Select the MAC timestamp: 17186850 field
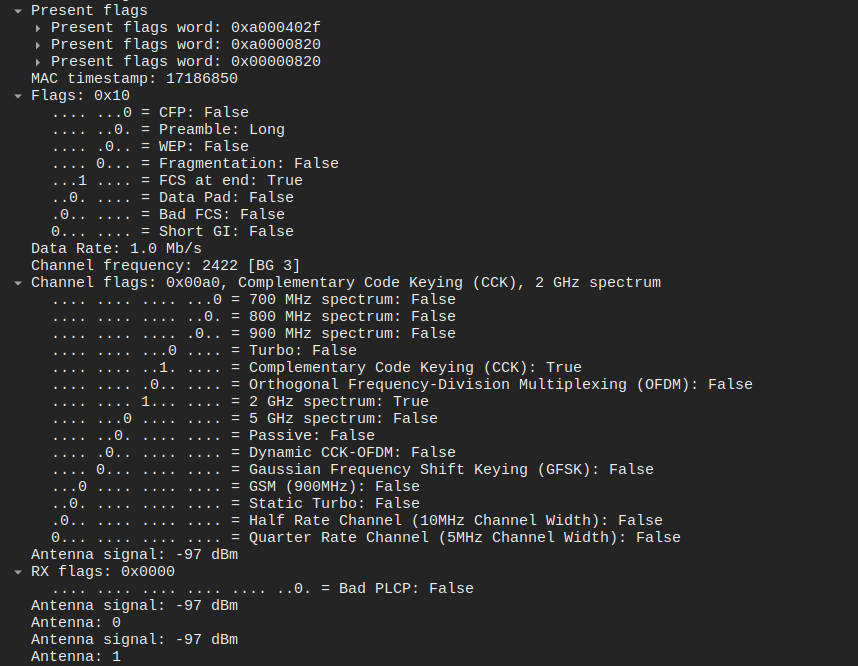This screenshot has width=858, height=666. tap(134, 79)
